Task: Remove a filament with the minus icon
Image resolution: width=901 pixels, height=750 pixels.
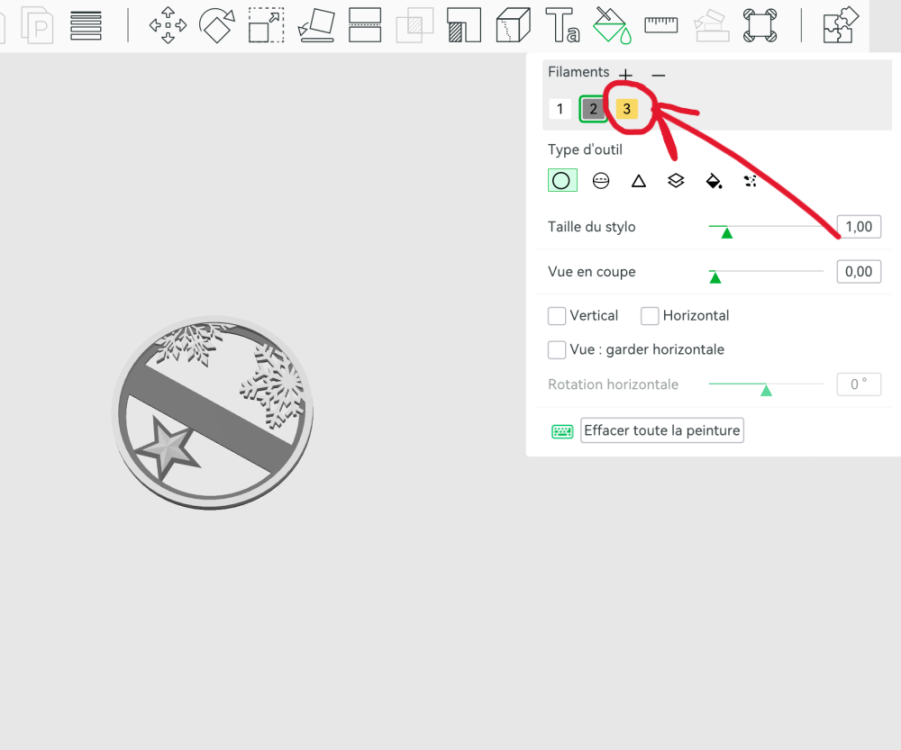Action: coord(659,75)
